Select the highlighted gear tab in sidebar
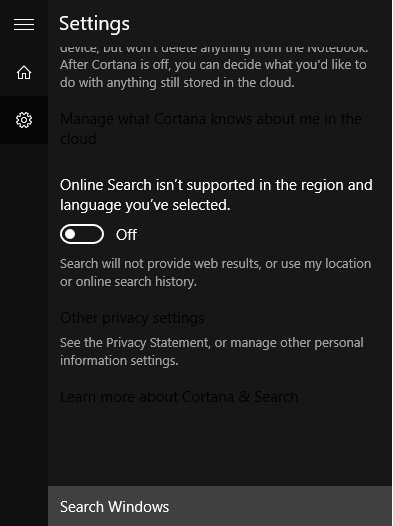This screenshot has height=526, width=393. 24,120
